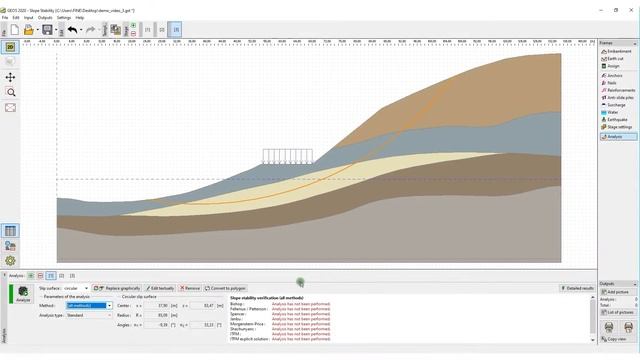Click Remove slip surface button
The height and width of the screenshot is (360, 640).
[x=190, y=288]
